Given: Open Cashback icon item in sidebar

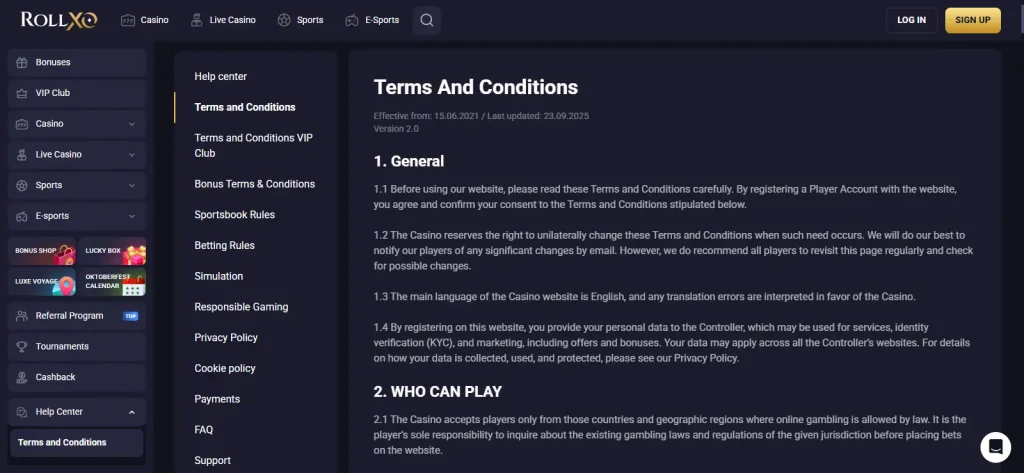Looking at the screenshot, I should point(22,378).
